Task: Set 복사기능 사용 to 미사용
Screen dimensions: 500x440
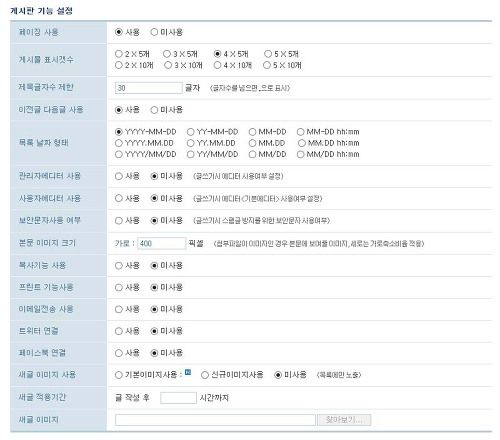Action: click(x=154, y=266)
